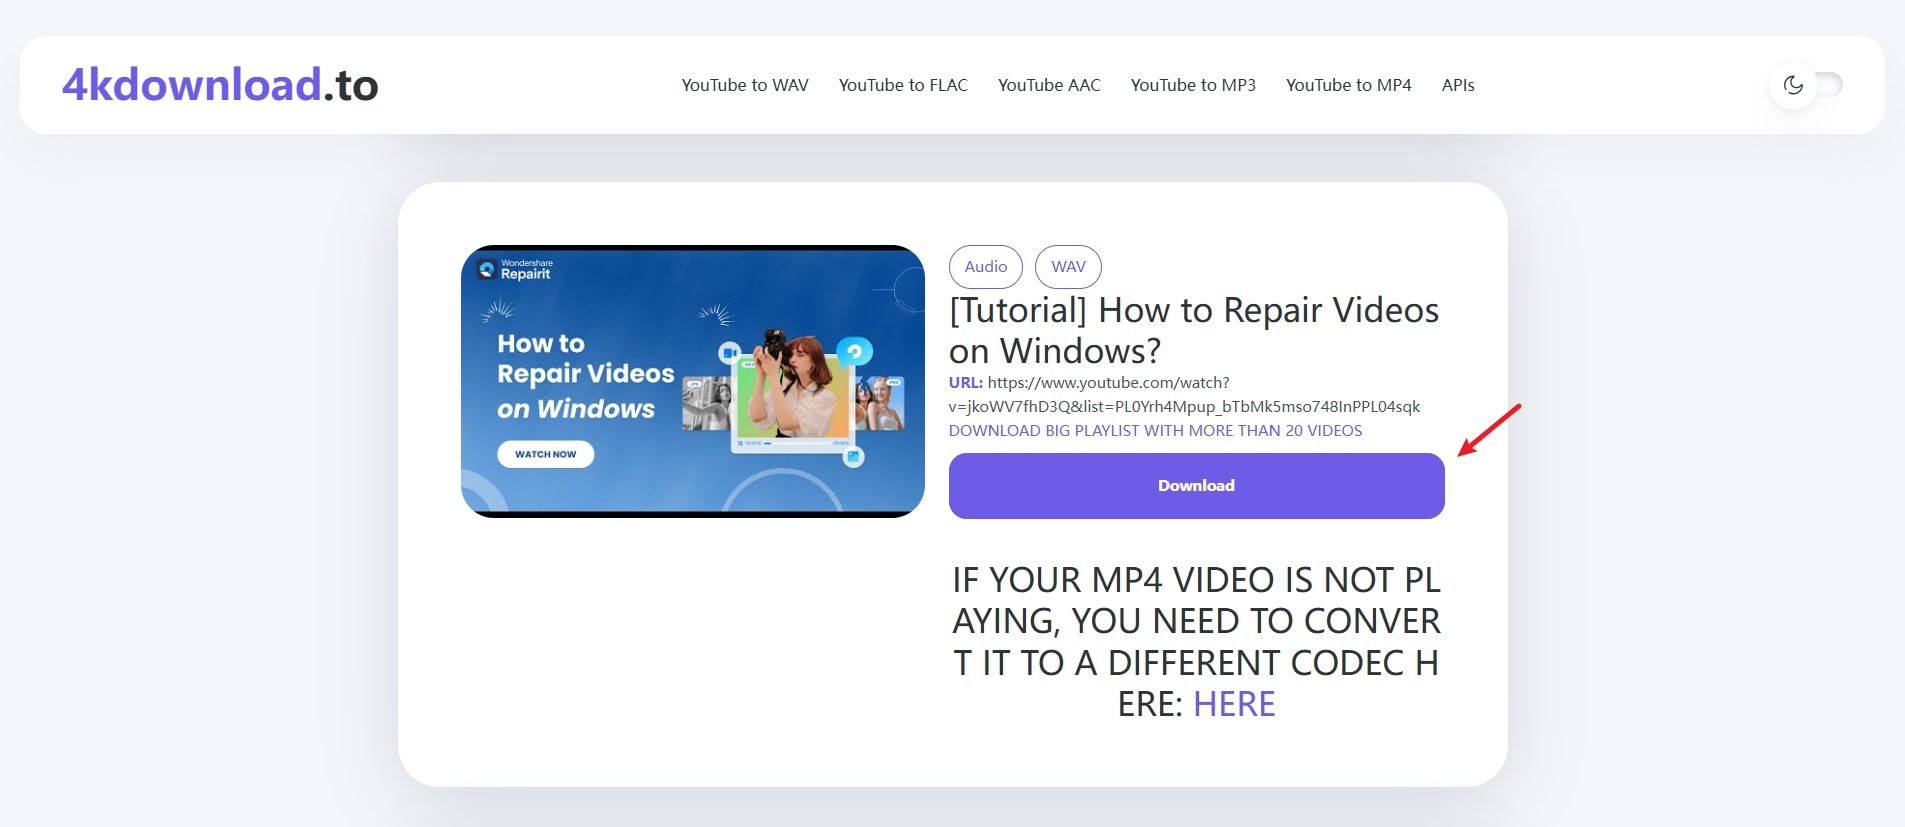Screen dimensions: 1905x827
Task: Navigate to YouTube to MP4
Action: tap(1348, 85)
